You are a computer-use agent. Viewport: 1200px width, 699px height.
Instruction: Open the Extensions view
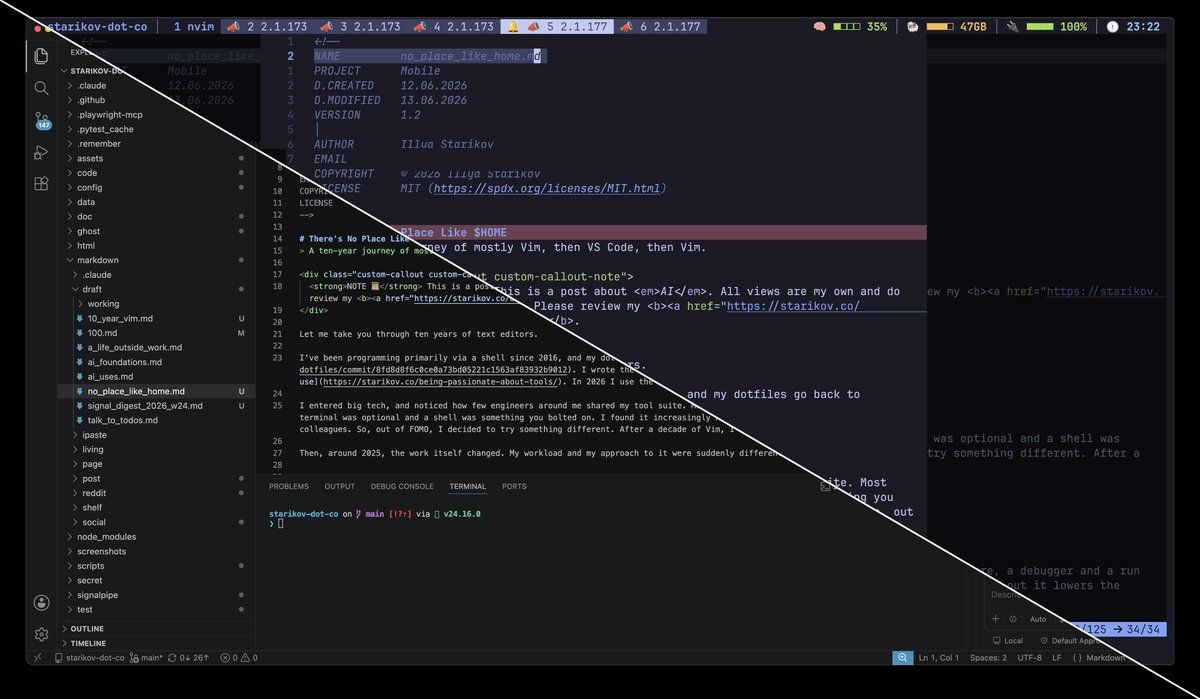point(41,184)
